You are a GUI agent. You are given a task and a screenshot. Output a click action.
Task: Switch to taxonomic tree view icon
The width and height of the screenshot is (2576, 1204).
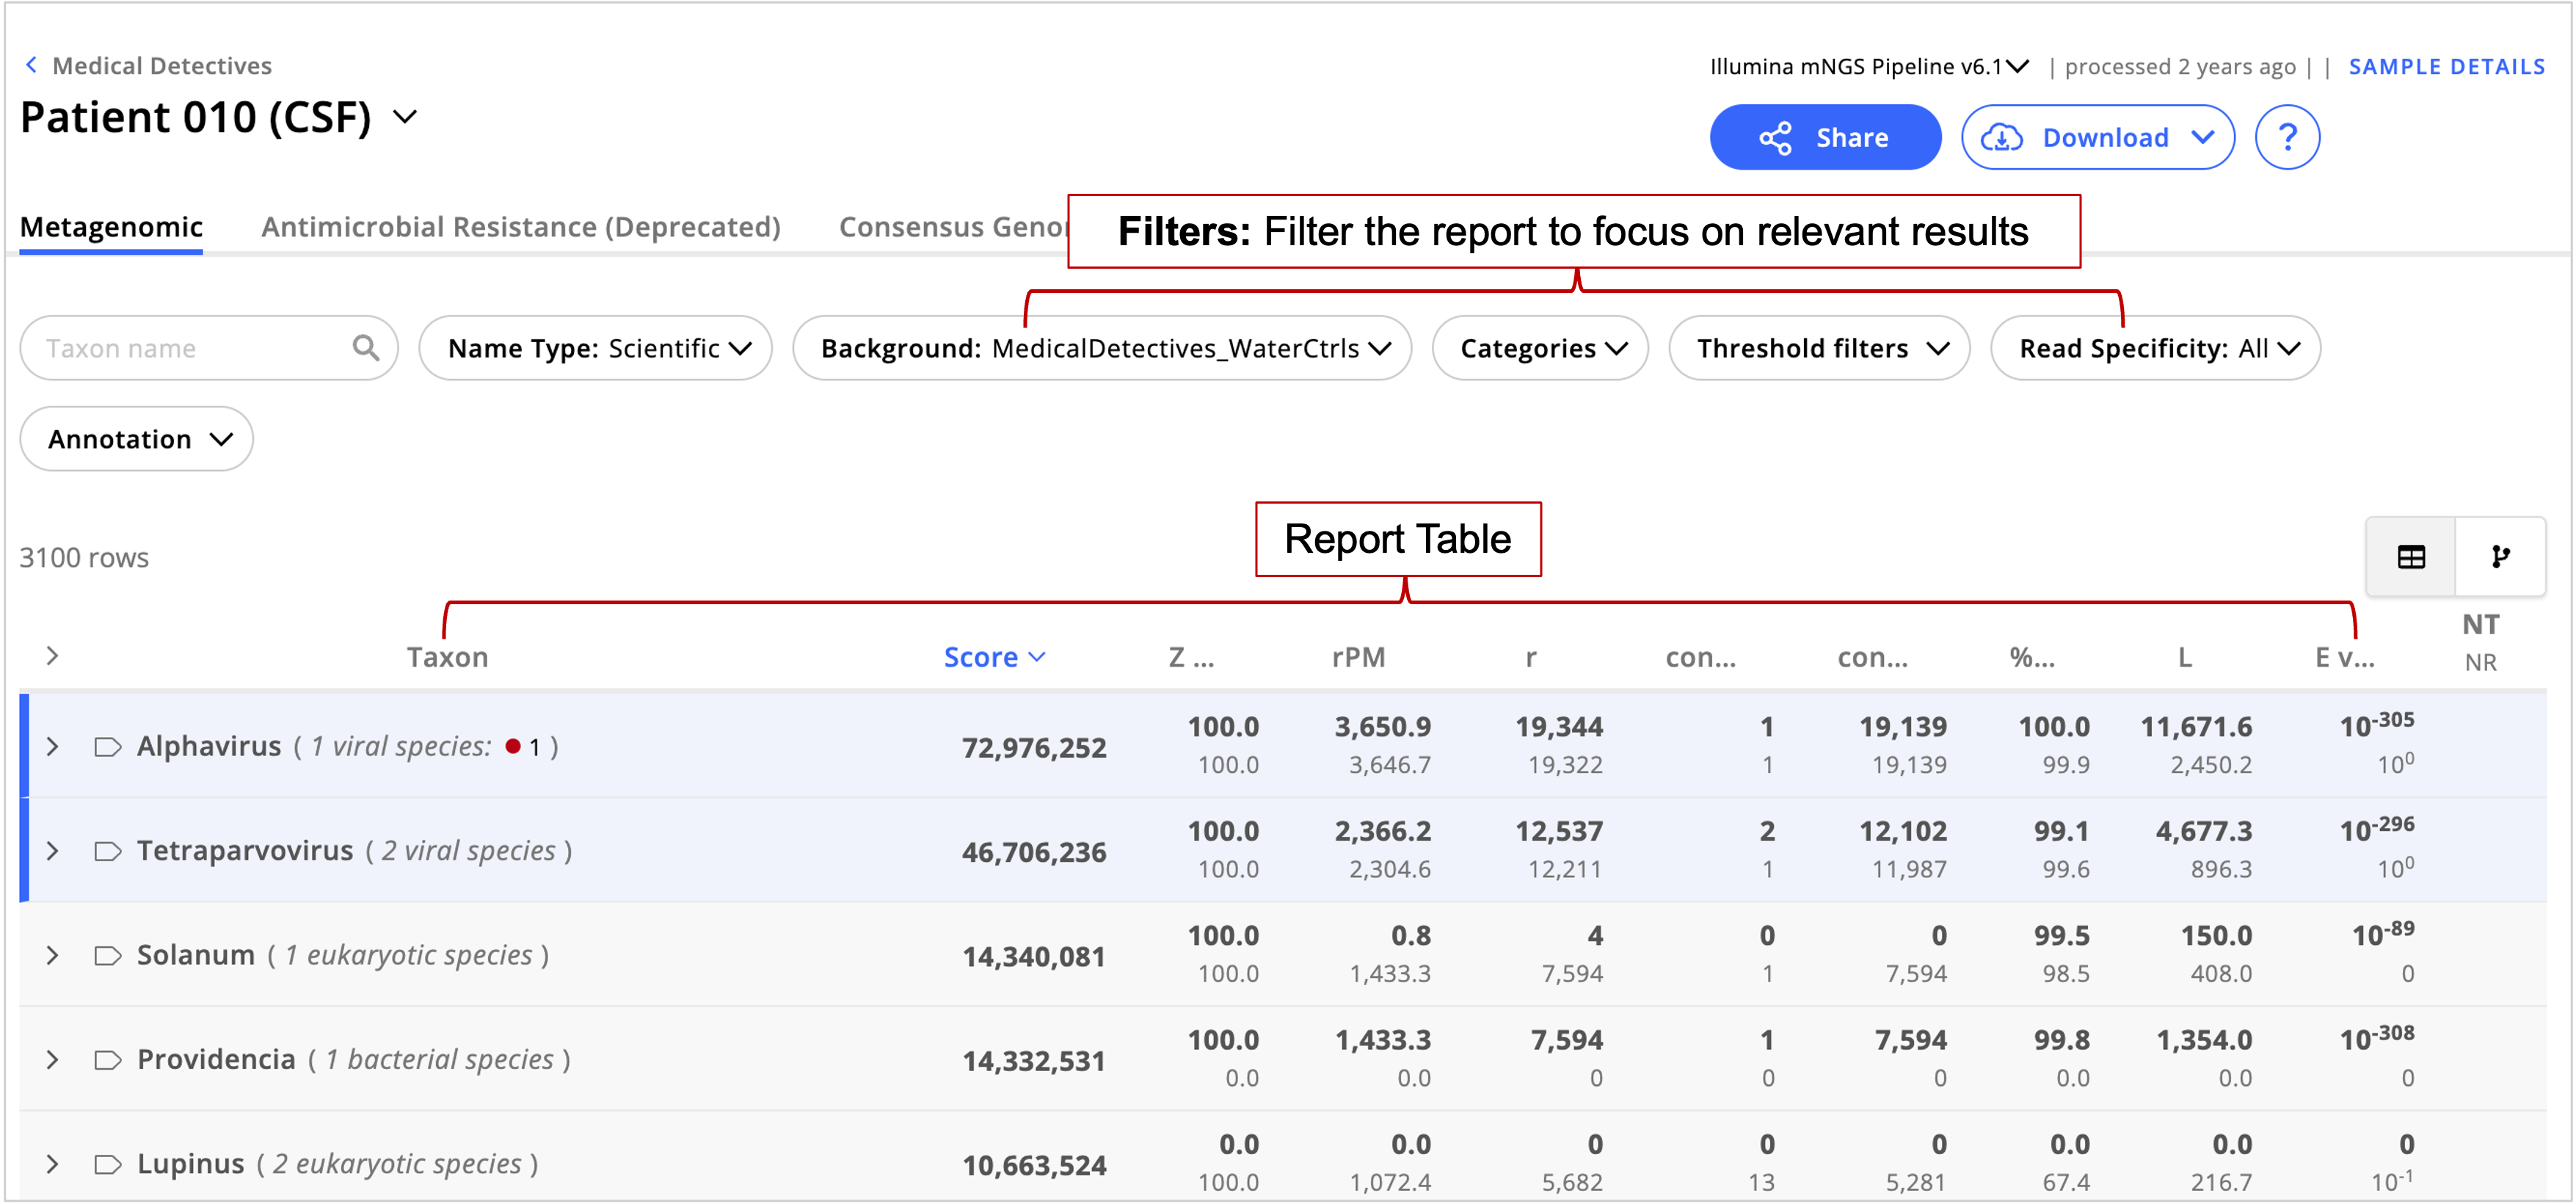tap(2500, 557)
